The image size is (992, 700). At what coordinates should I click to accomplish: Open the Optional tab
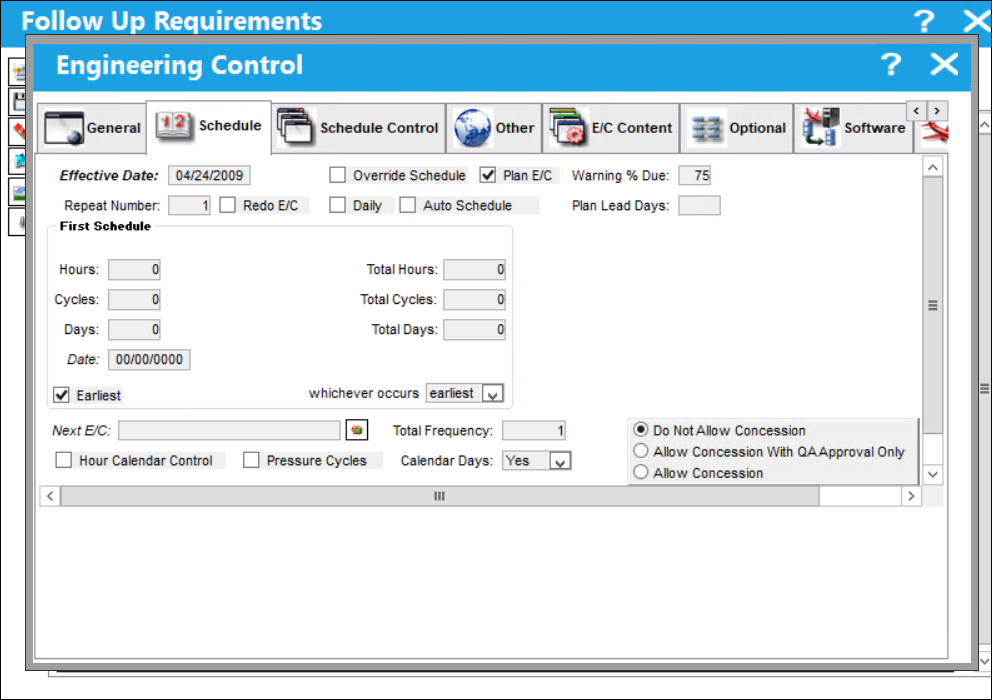737,128
